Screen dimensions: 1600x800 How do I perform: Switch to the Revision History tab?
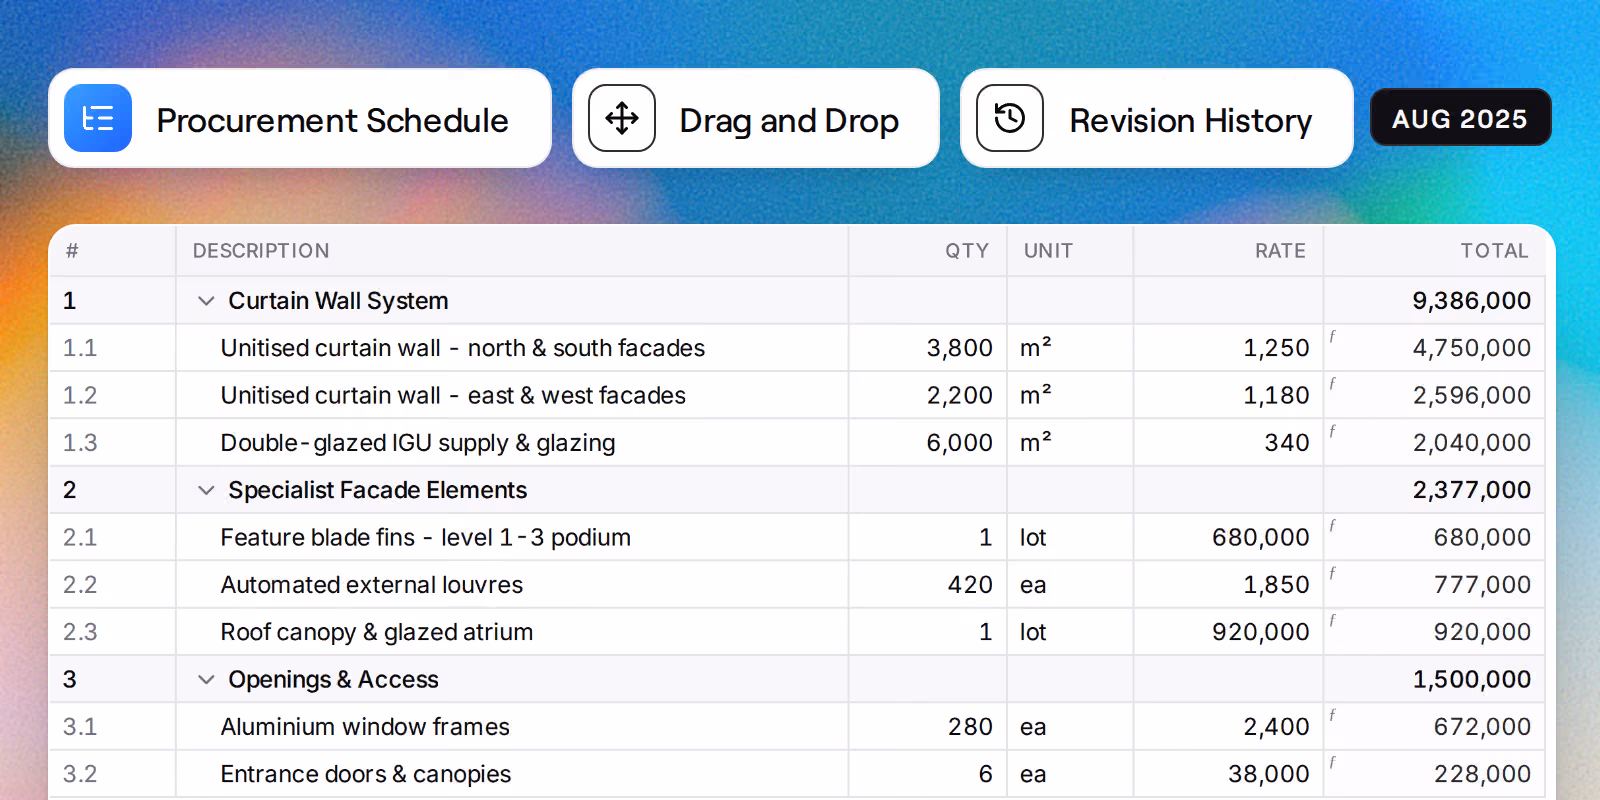tap(1157, 118)
